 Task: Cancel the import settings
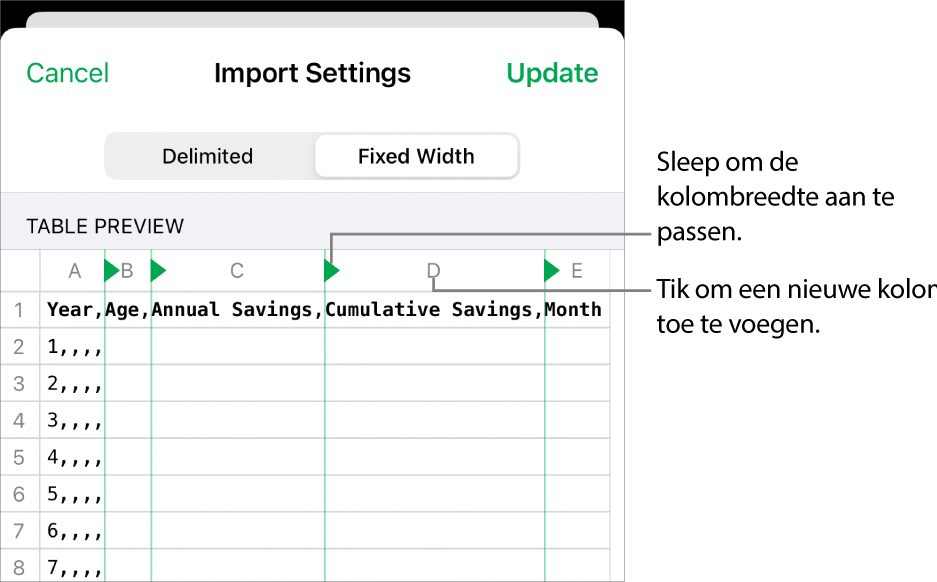(x=67, y=73)
